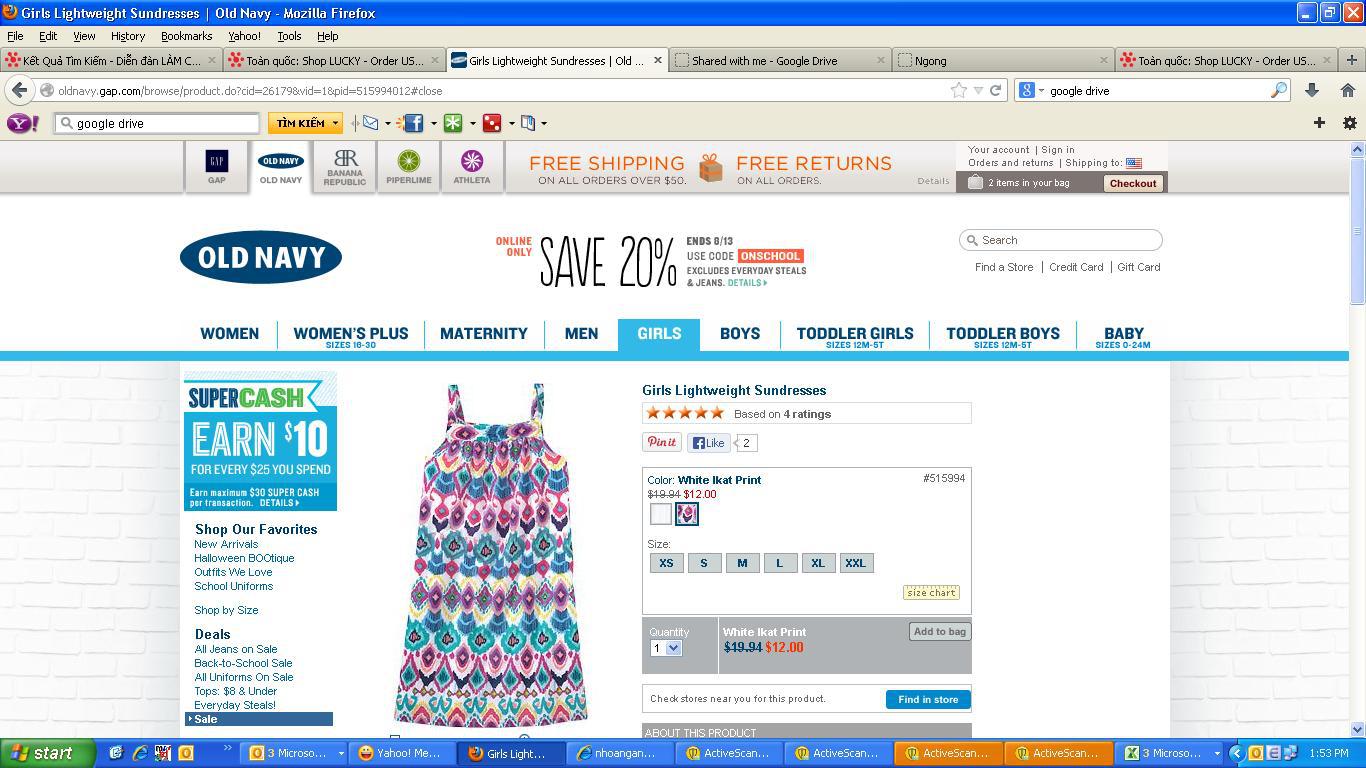Open the Athleta brand tab
The height and width of the screenshot is (768, 1366).
[472, 166]
